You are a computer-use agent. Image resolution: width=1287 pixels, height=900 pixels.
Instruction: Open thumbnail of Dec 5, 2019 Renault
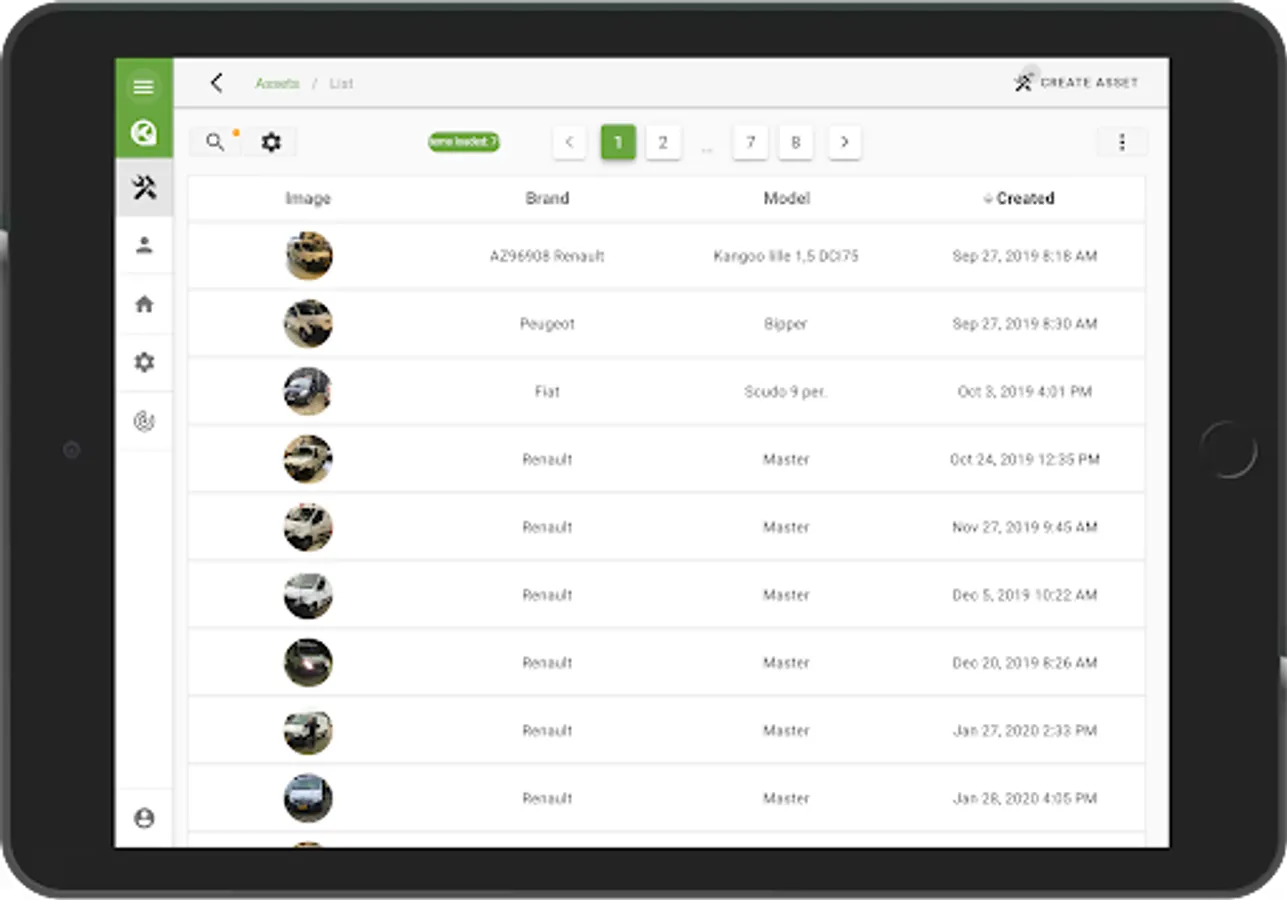[x=308, y=595]
